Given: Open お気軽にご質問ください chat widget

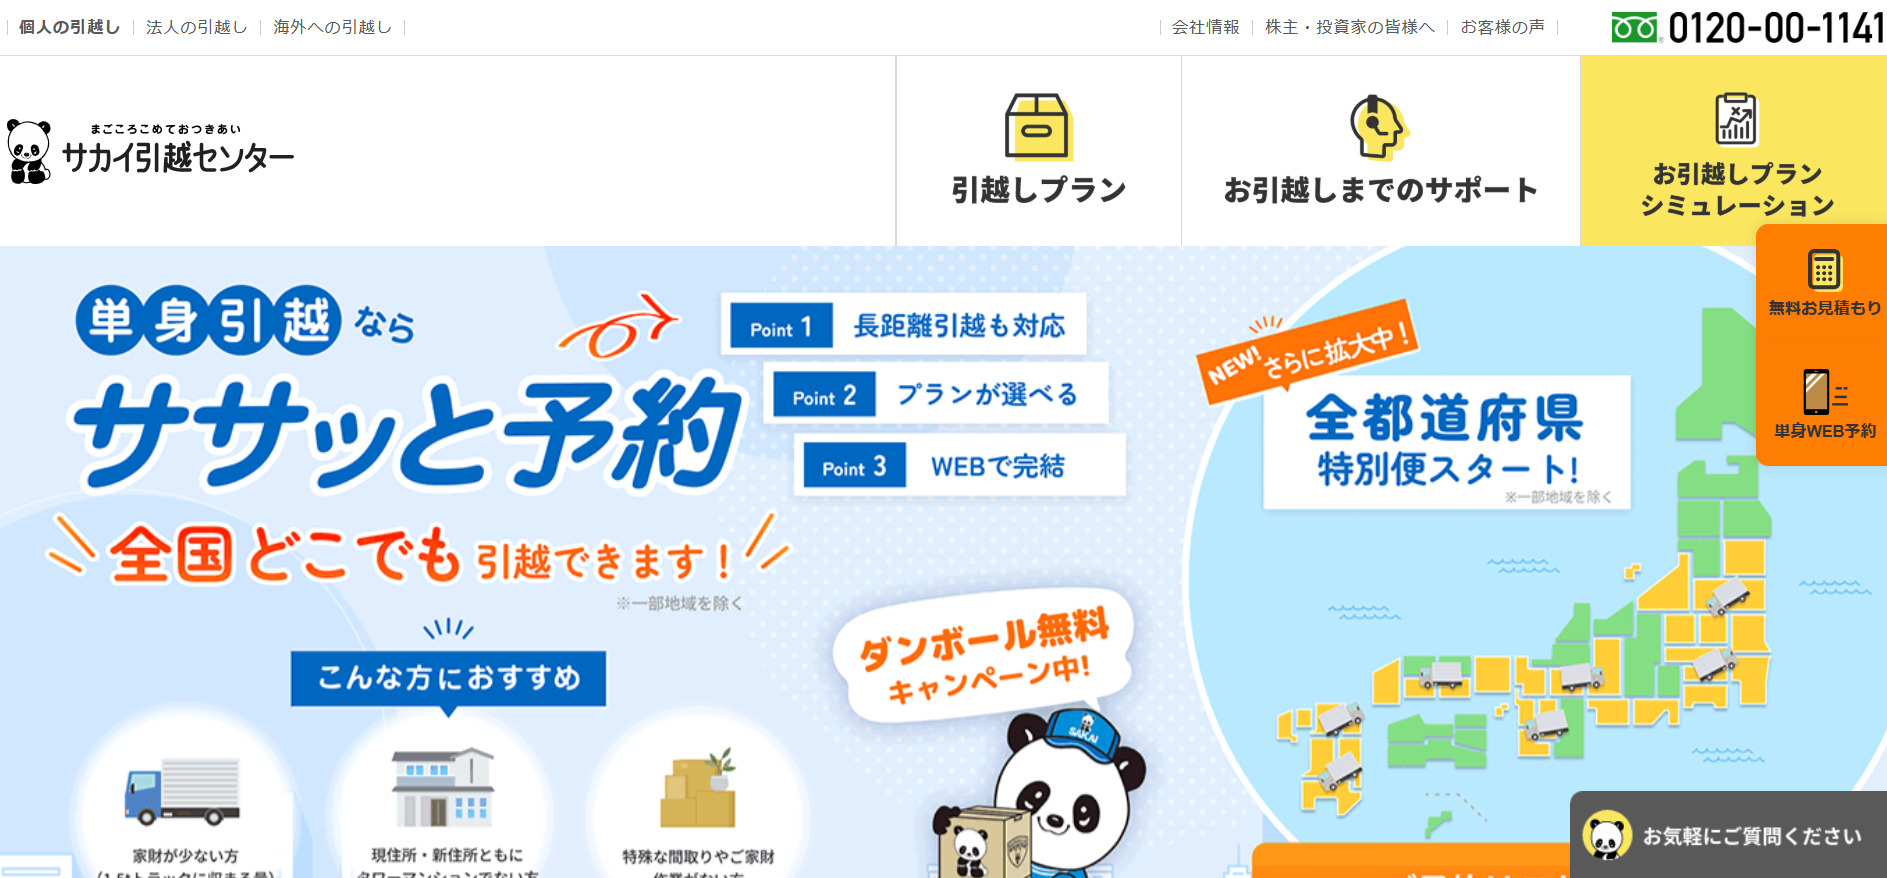Looking at the screenshot, I should pos(1728,835).
